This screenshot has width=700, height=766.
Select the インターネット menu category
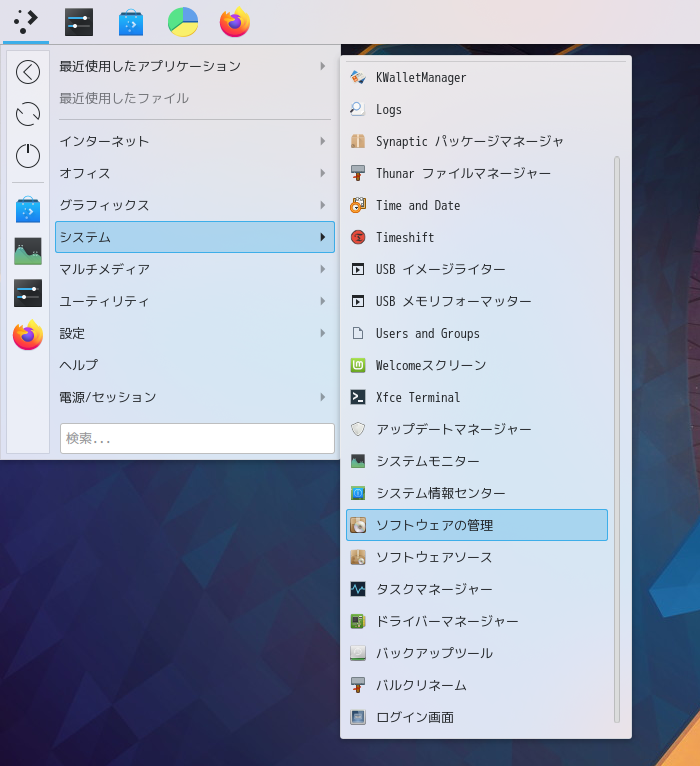(x=195, y=141)
